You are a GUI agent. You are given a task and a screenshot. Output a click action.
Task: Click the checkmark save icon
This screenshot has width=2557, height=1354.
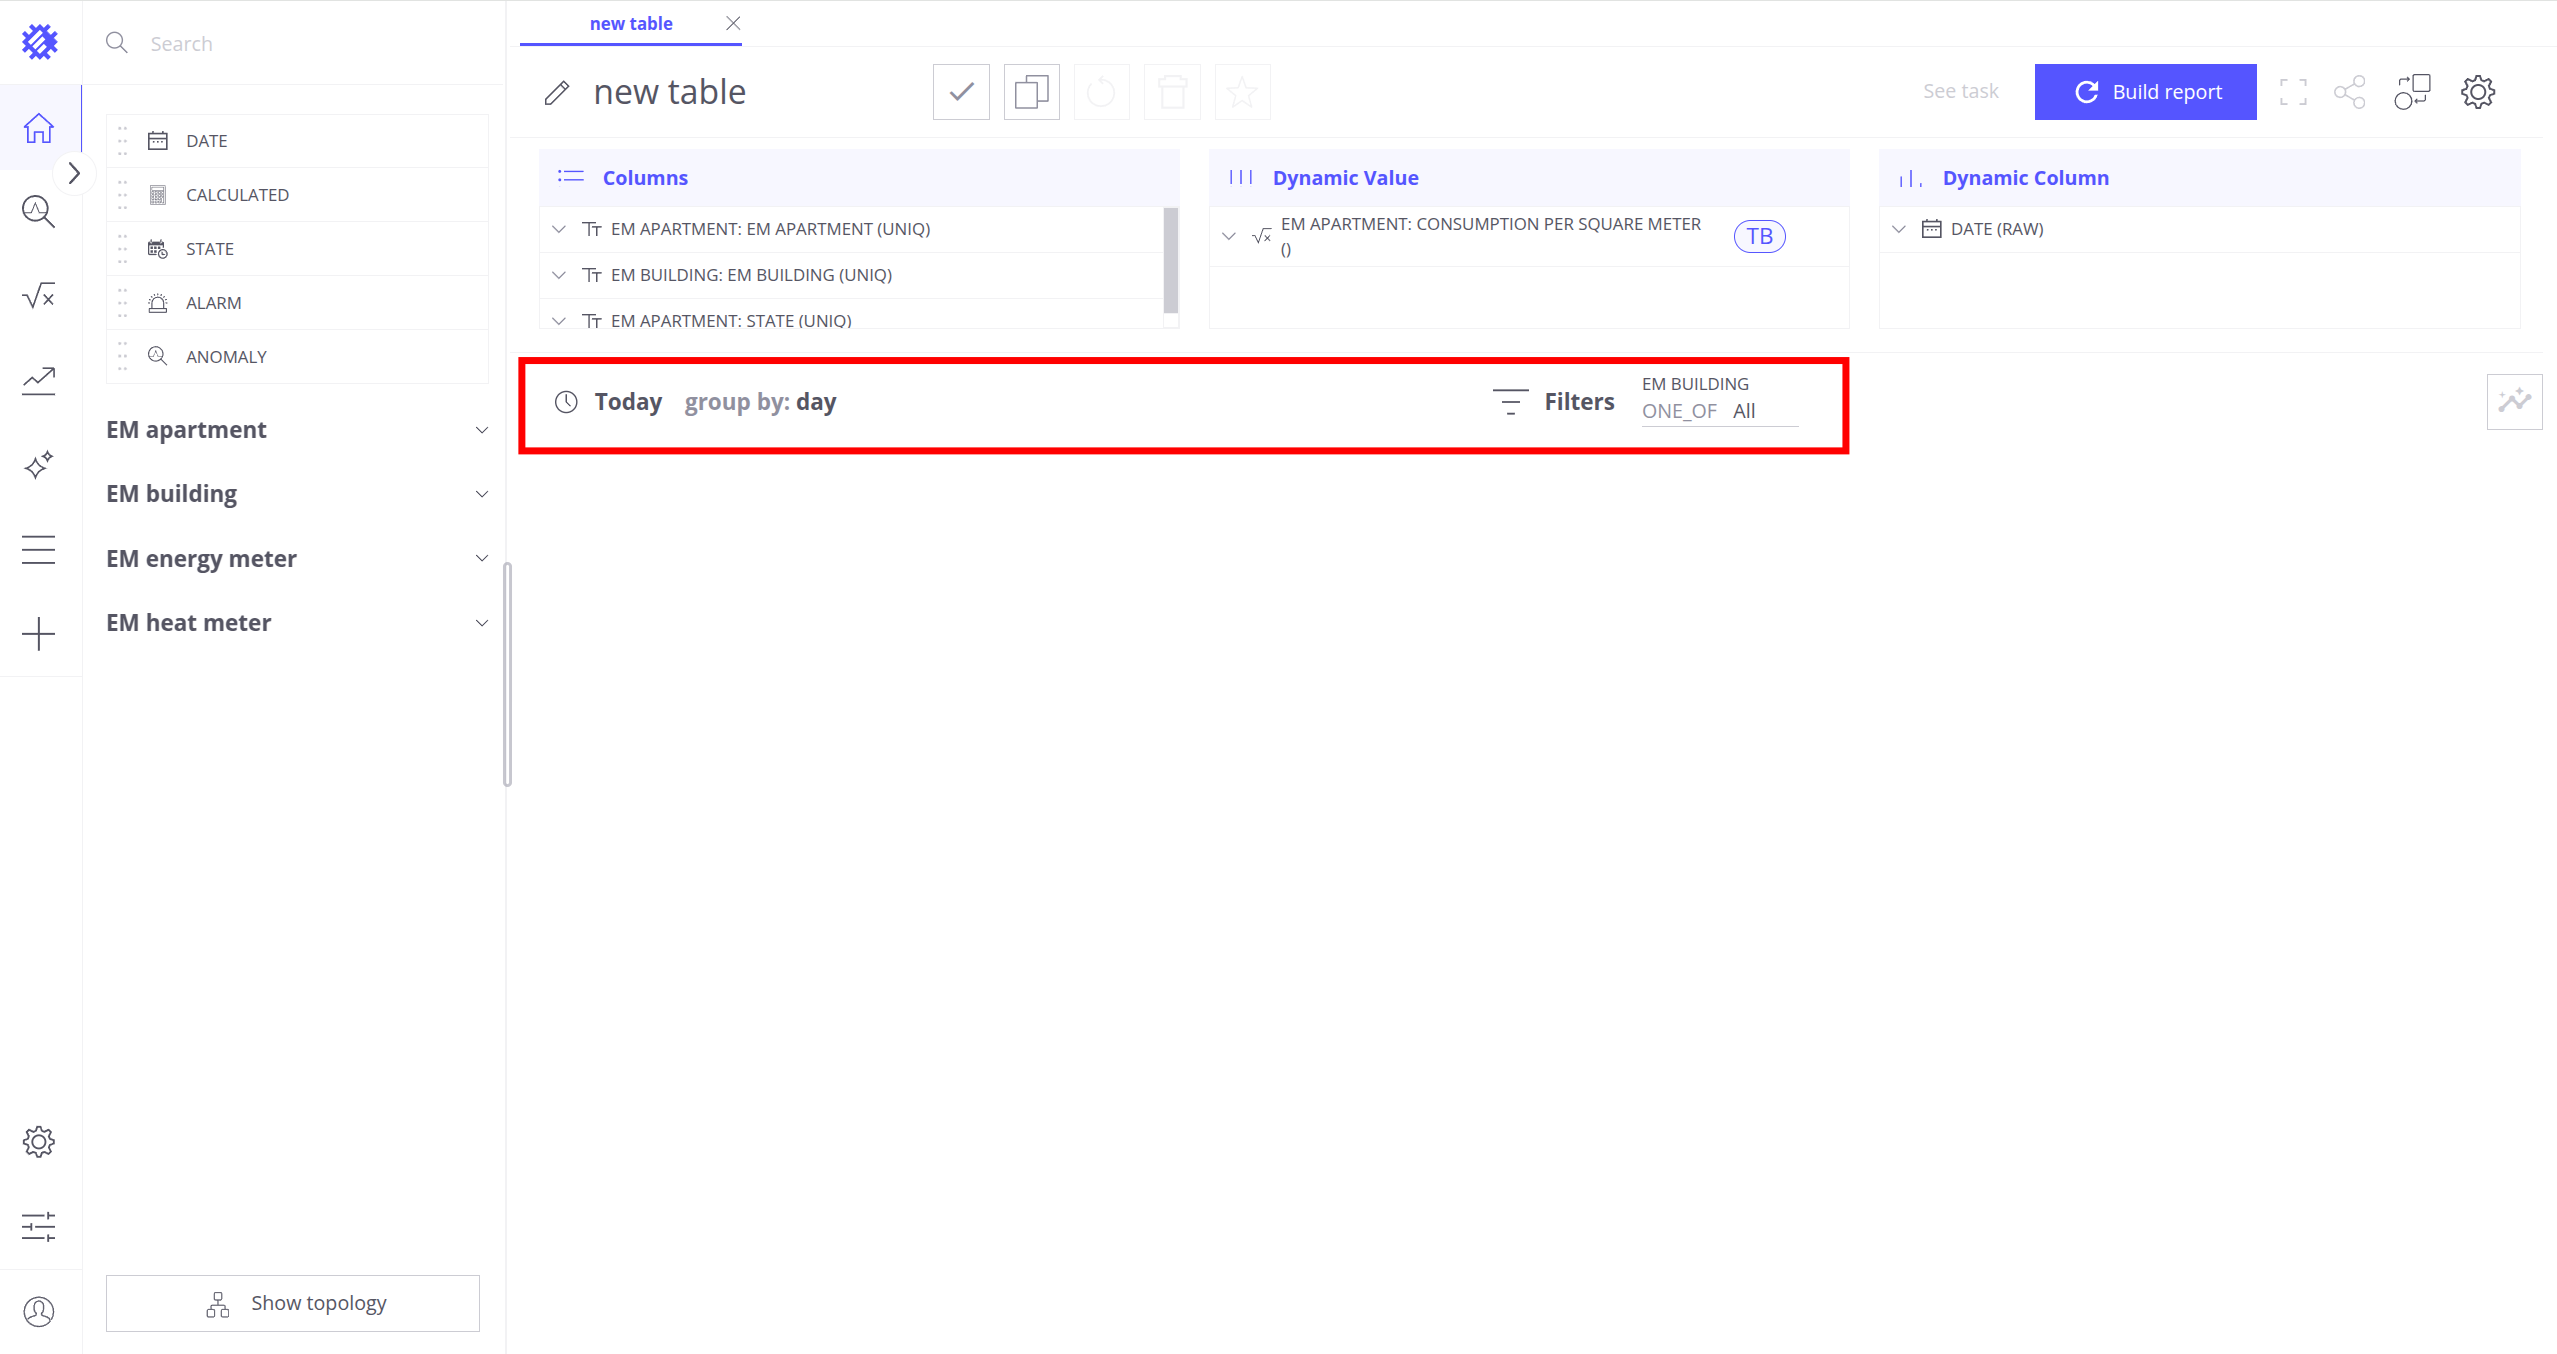[x=961, y=92]
